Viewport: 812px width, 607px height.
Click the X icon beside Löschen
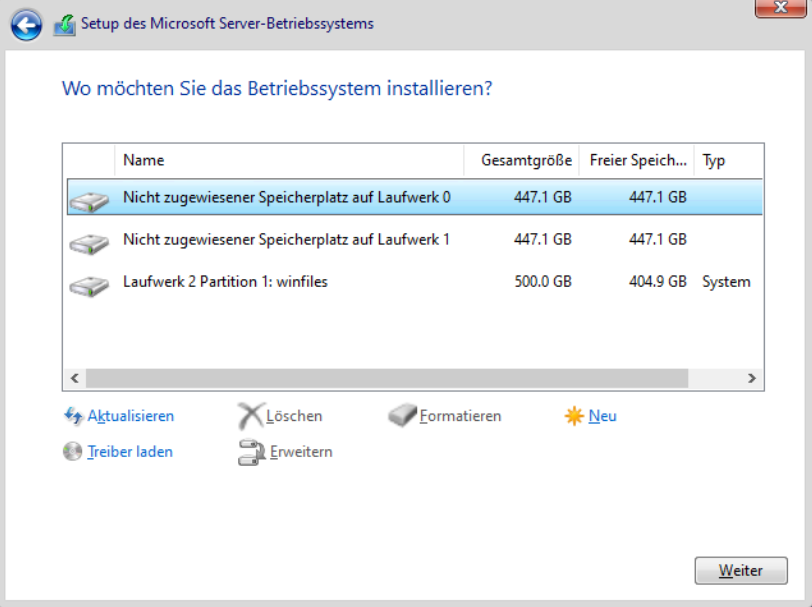point(251,416)
